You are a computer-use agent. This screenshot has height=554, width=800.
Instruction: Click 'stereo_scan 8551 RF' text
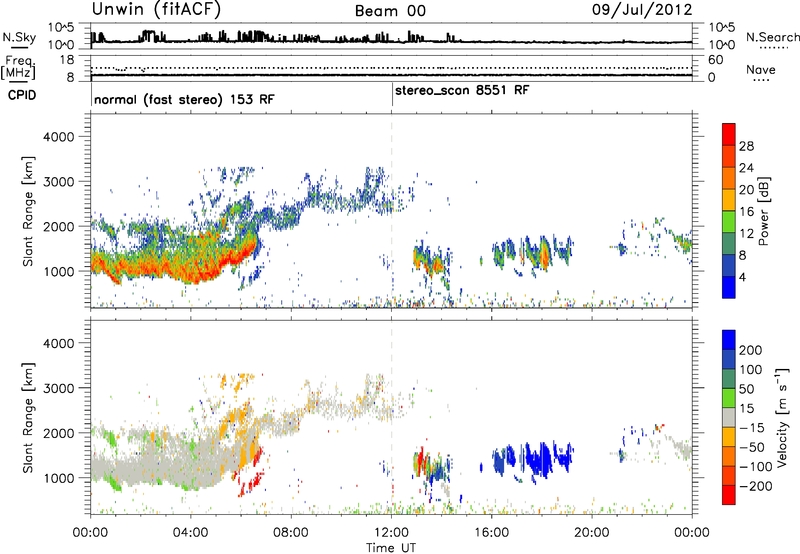click(462, 90)
